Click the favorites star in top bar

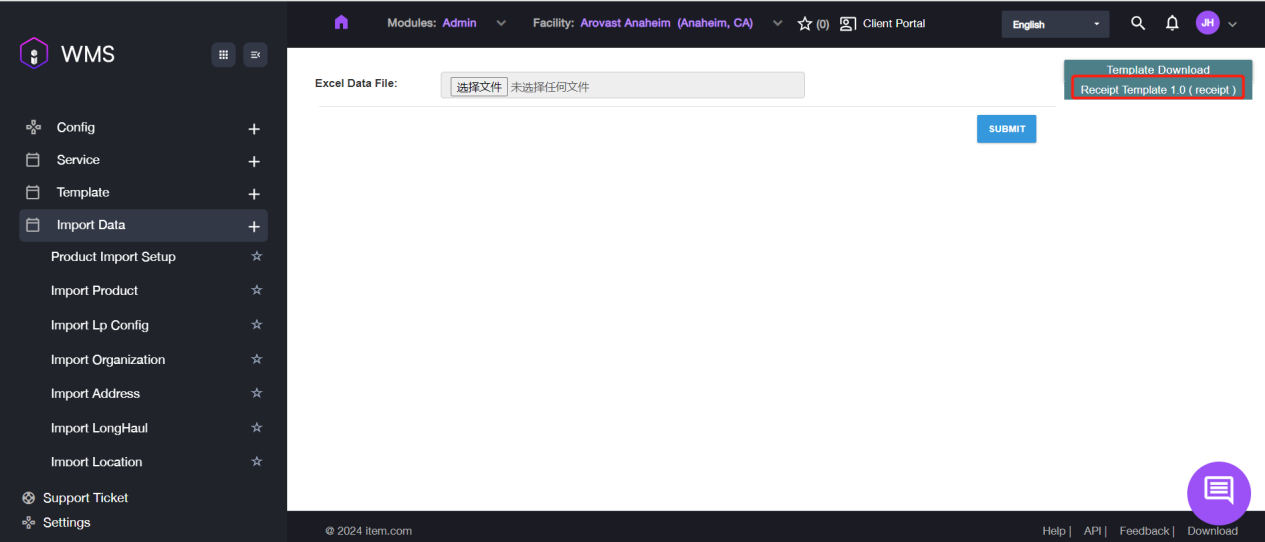tap(805, 24)
